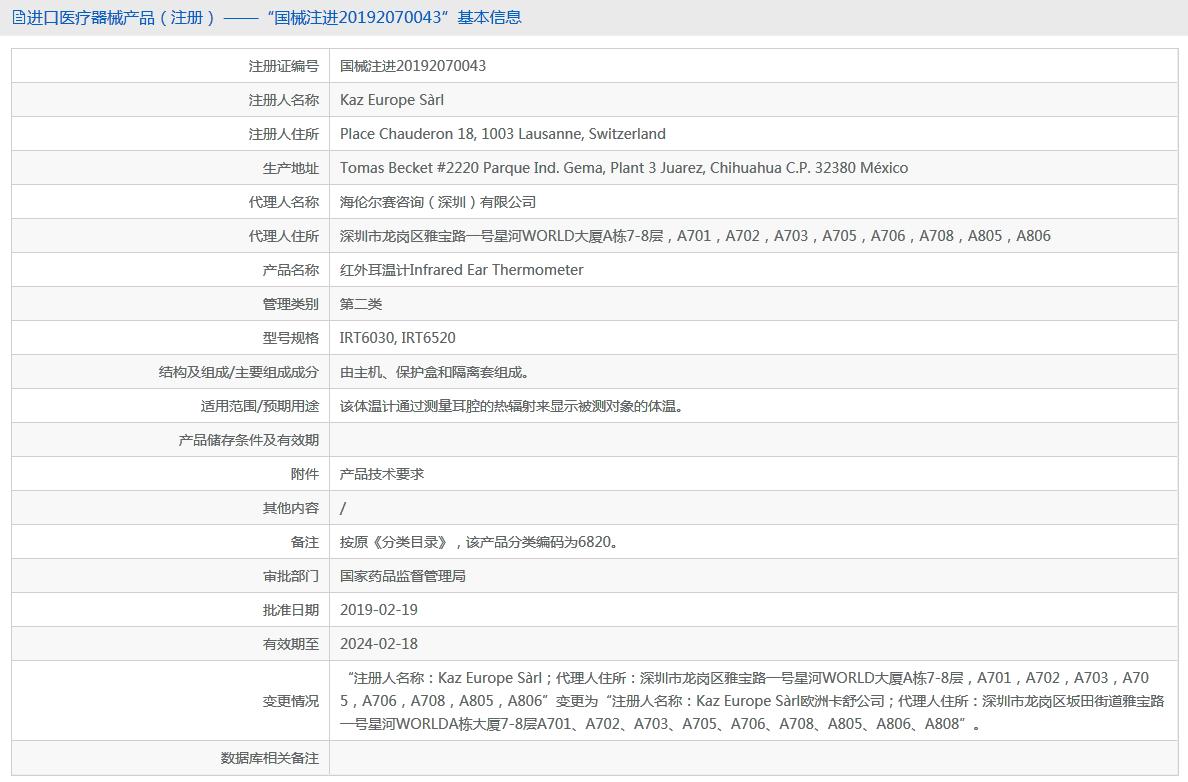Select expiry date 2024-02-18
This screenshot has width=1188, height=782.
[x=379, y=644]
